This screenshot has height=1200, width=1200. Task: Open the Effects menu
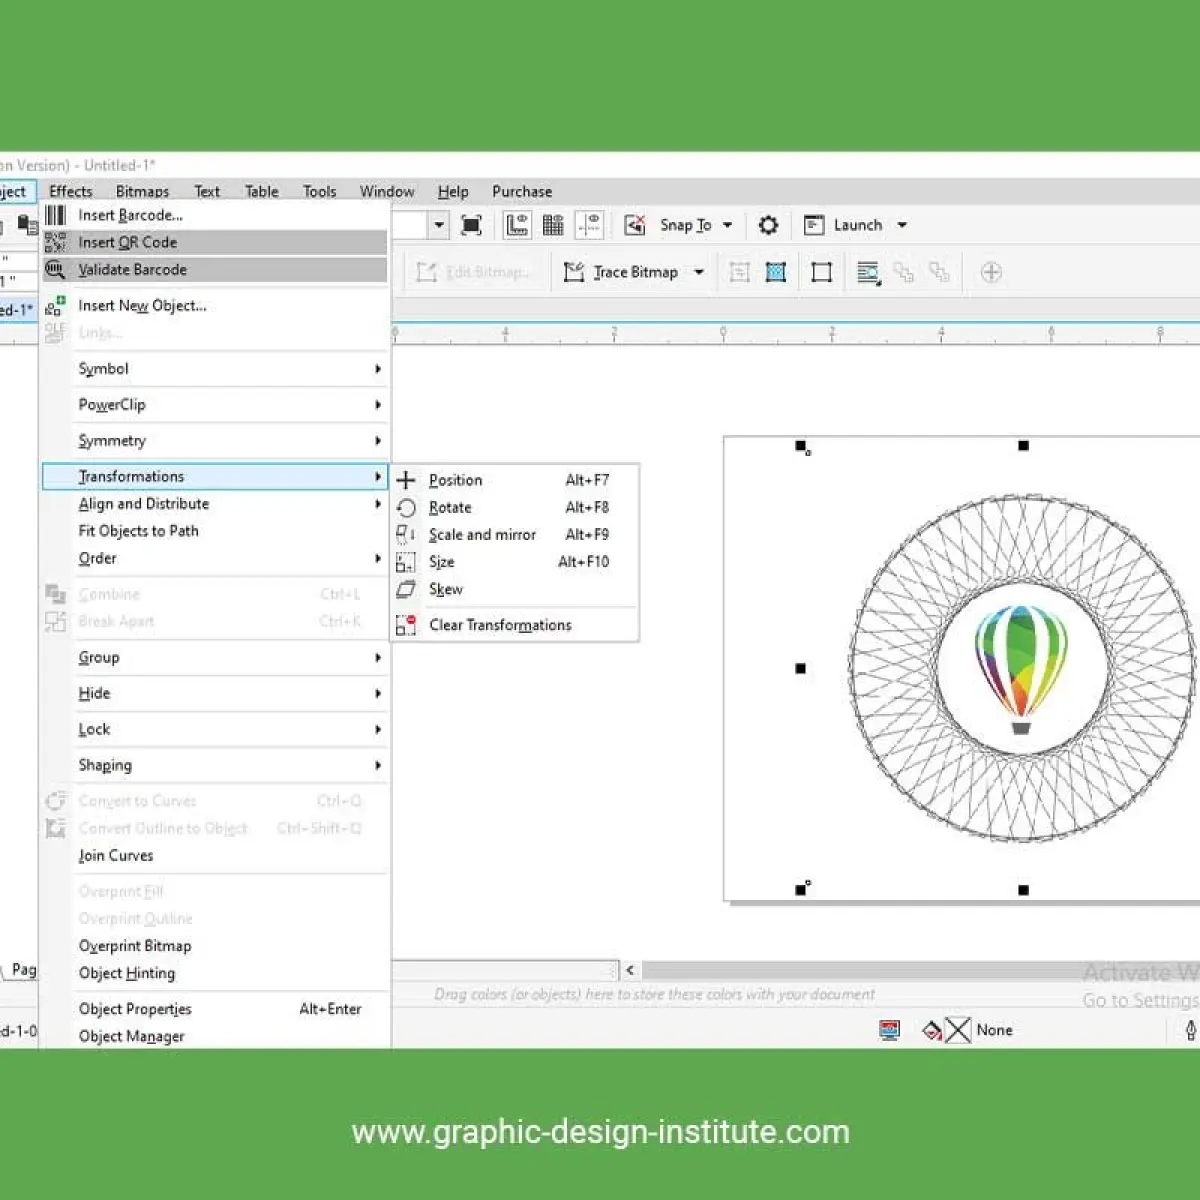[x=70, y=191]
